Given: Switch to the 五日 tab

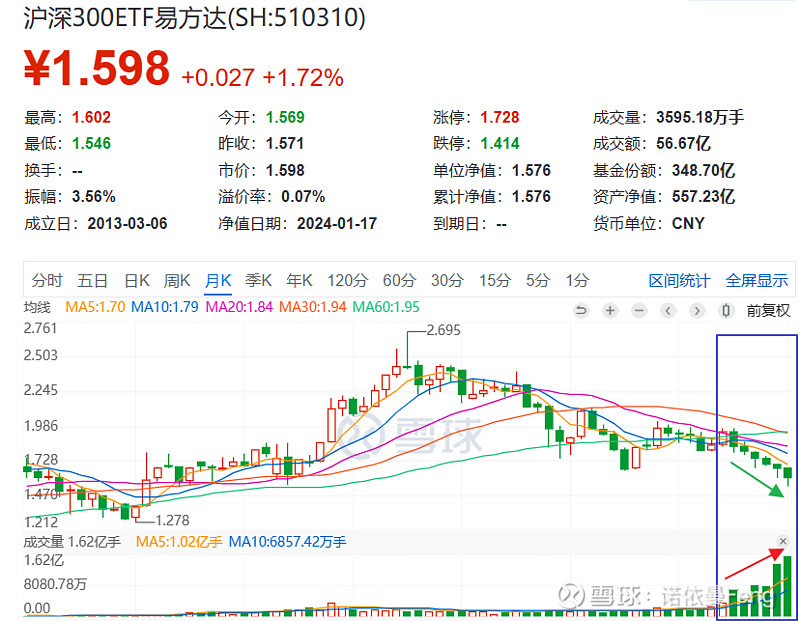Looking at the screenshot, I should coord(92,280).
